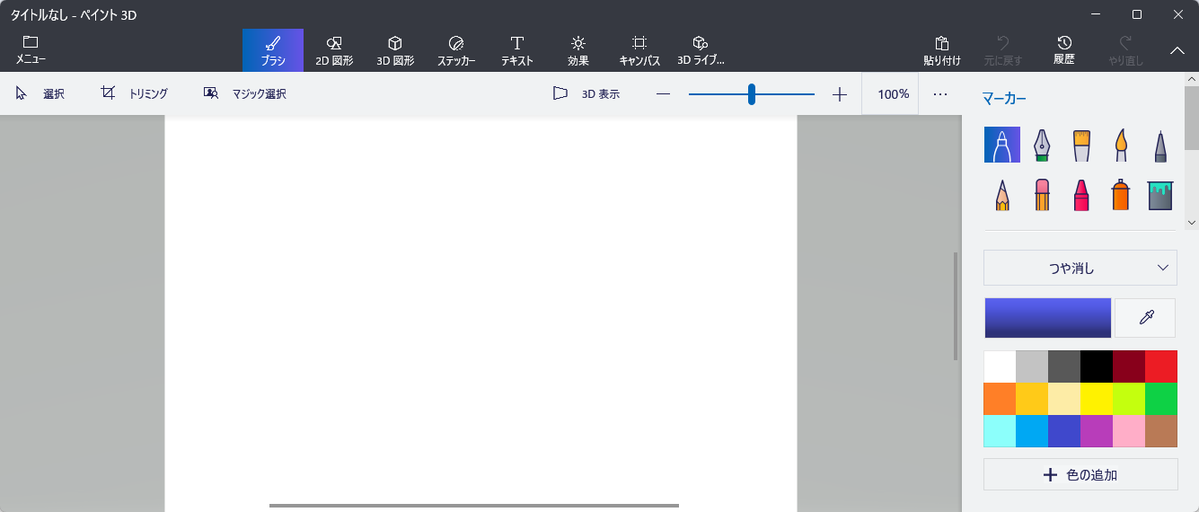Choose the bright red color swatch
This screenshot has height=512, width=1199.
point(1161,366)
